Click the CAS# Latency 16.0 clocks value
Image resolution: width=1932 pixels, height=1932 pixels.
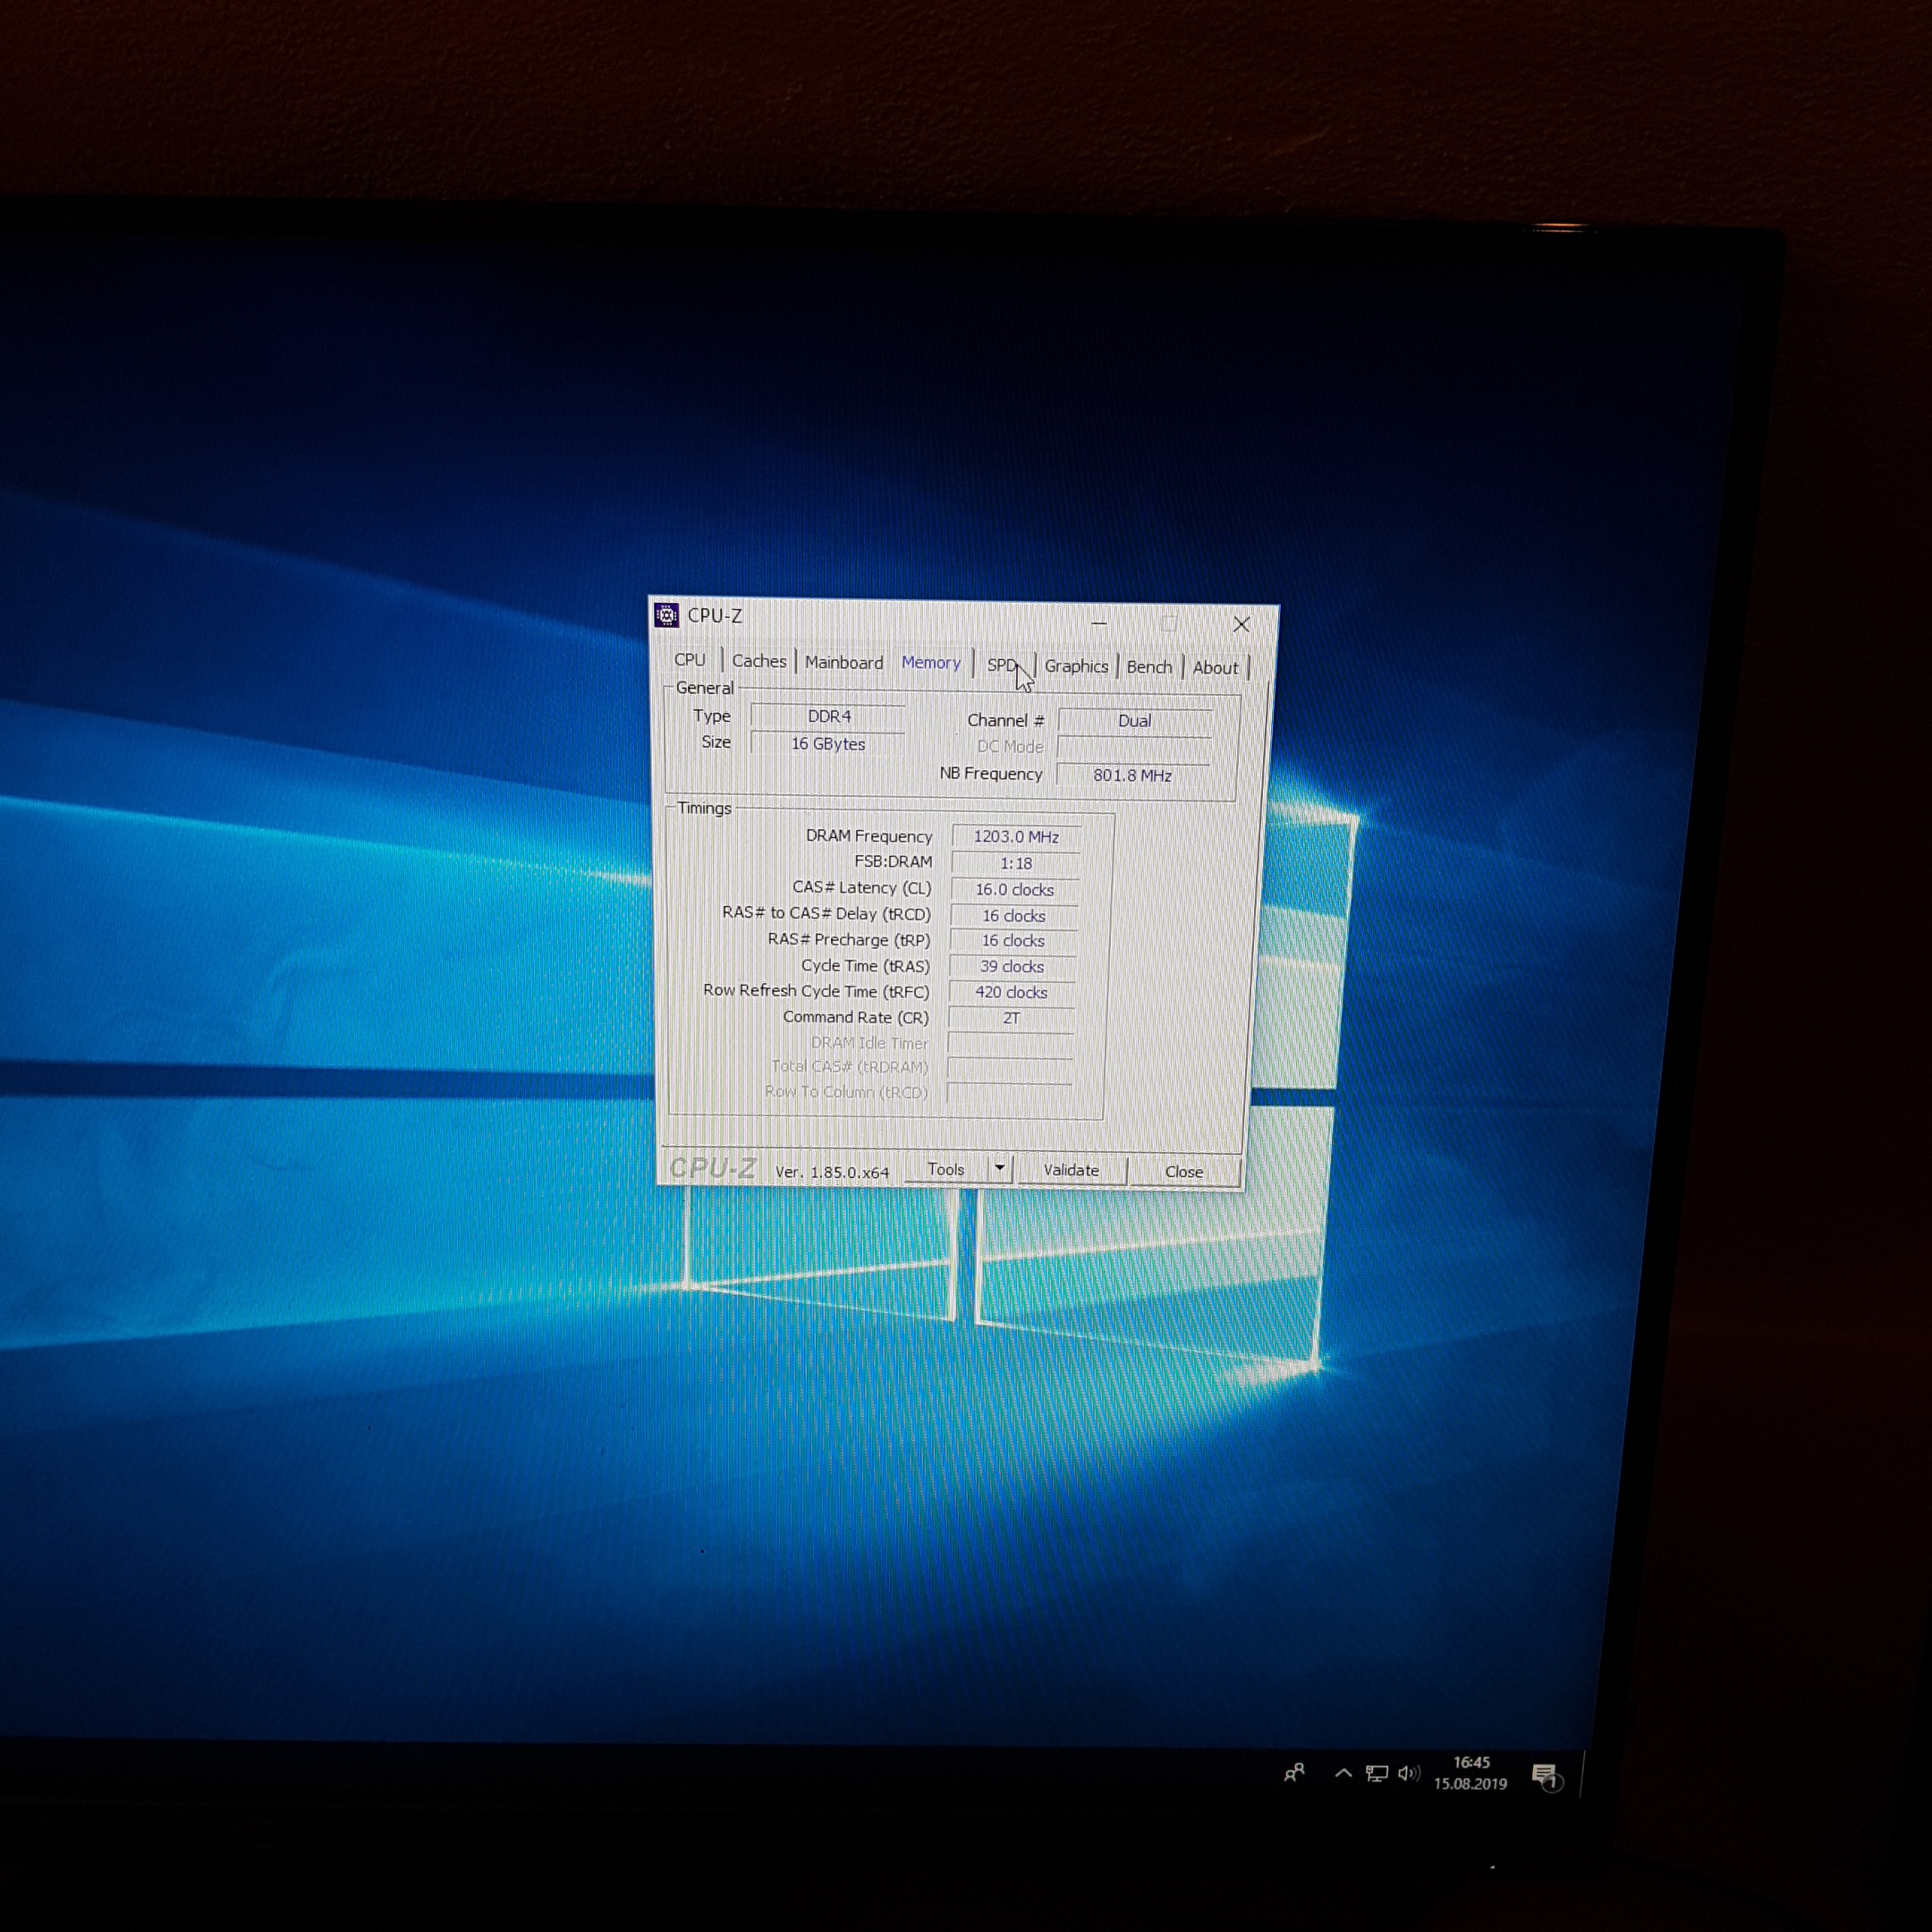point(1014,889)
